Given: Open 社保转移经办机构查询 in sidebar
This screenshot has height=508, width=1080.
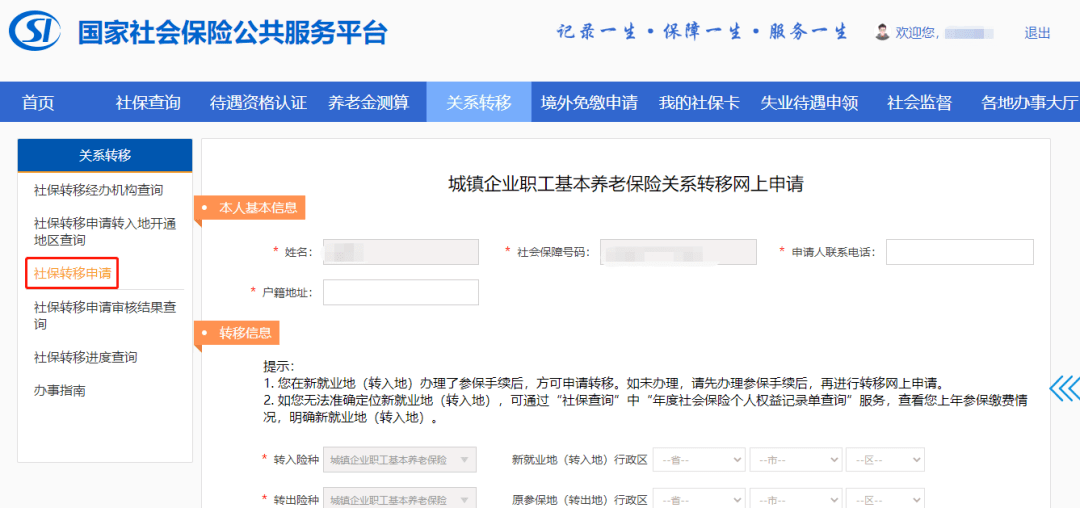Looking at the screenshot, I should [x=98, y=190].
